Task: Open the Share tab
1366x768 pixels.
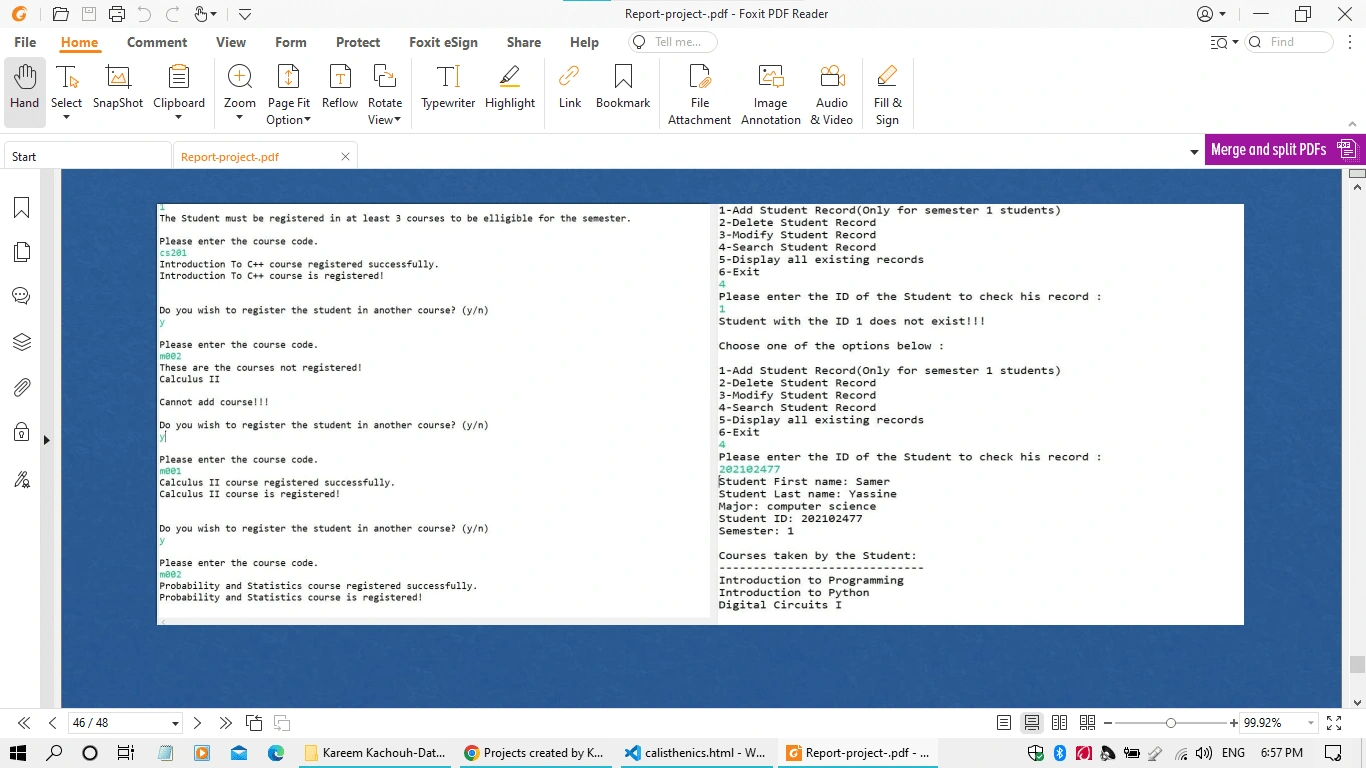Action: [x=524, y=42]
